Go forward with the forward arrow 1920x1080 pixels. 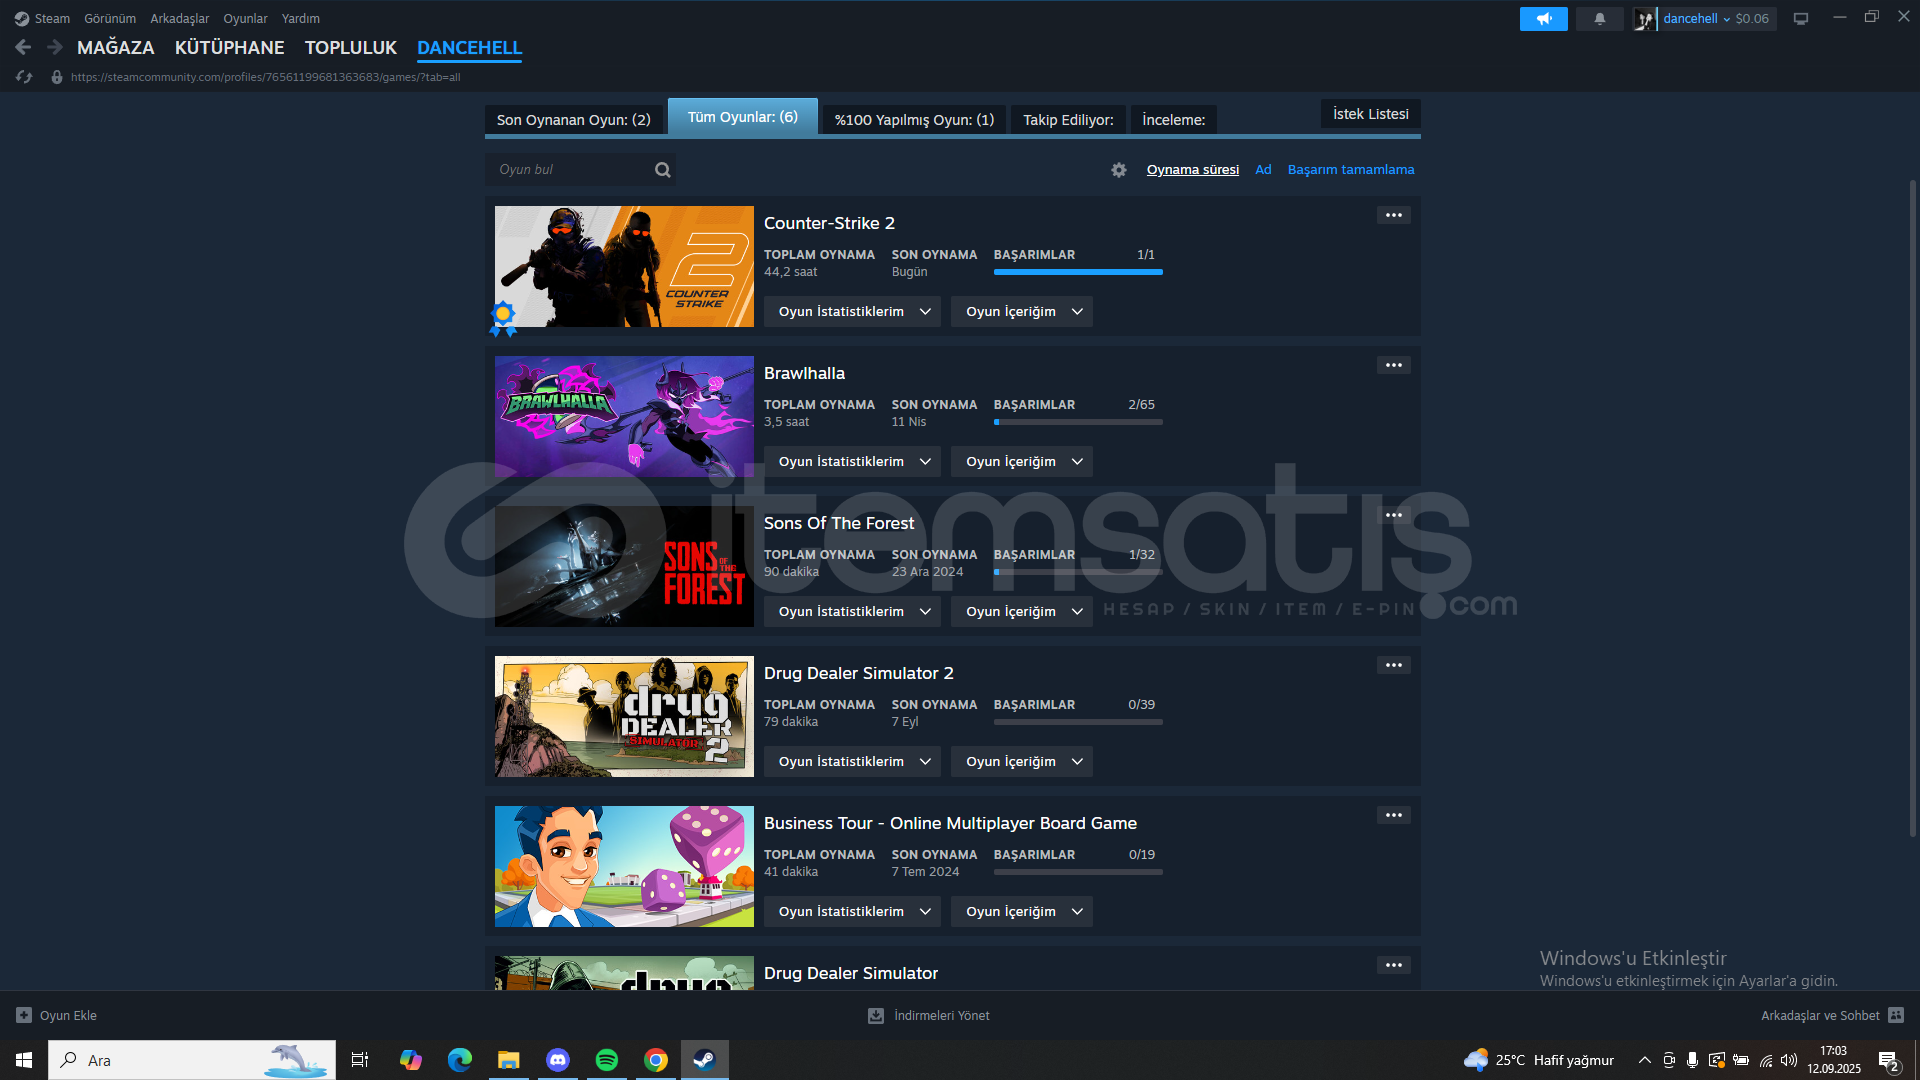coord(55,47)
